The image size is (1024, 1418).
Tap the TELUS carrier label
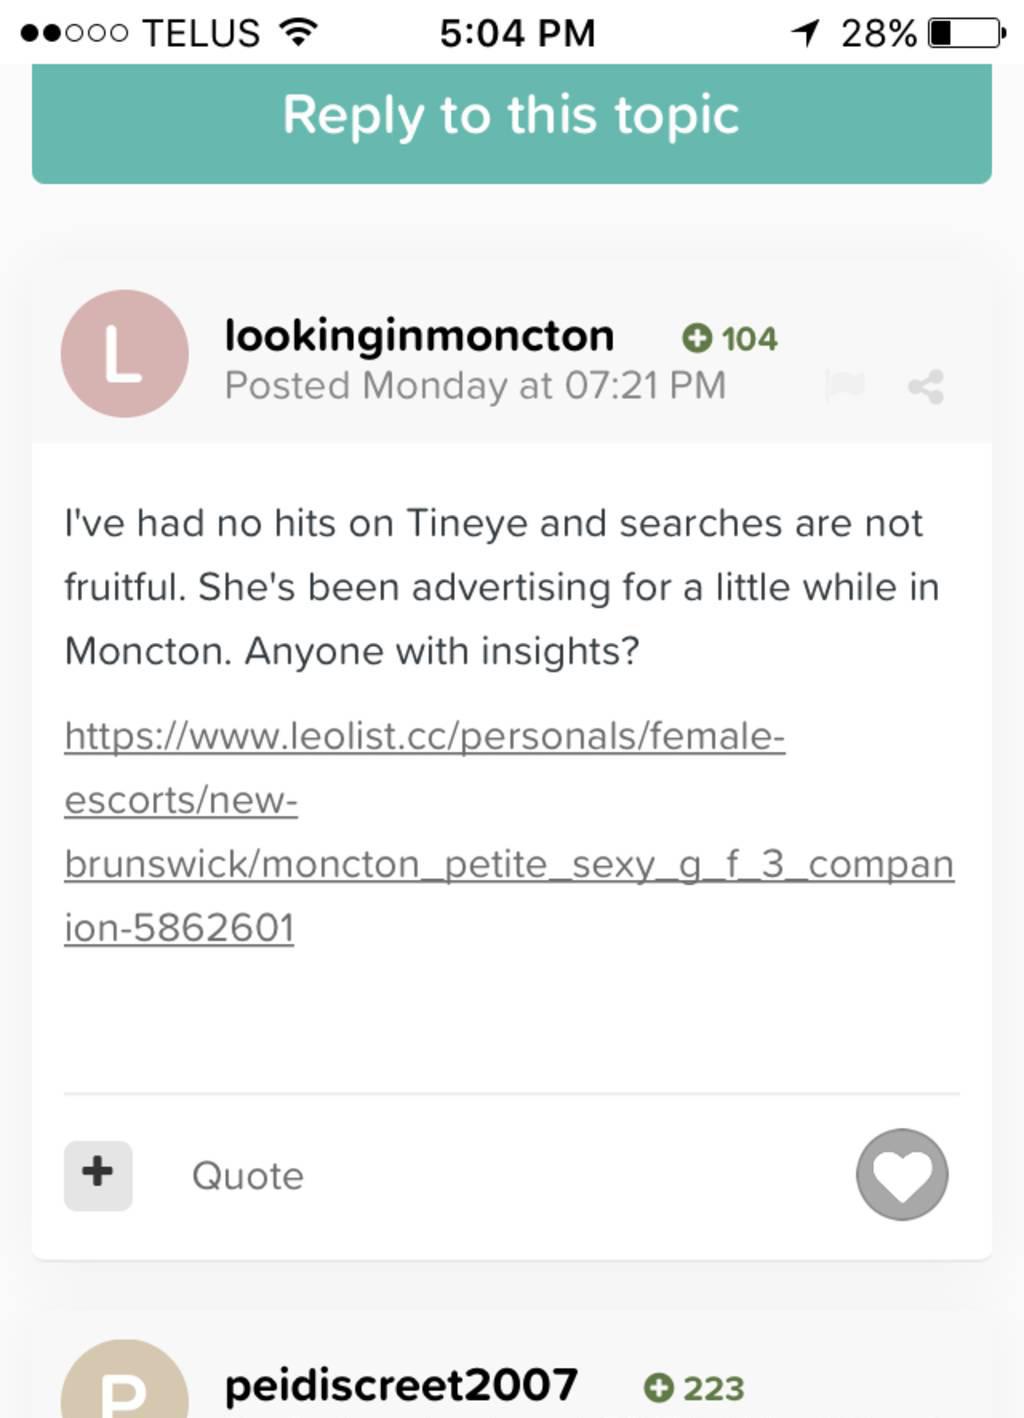pyautogui.click(x=201, y=33)
